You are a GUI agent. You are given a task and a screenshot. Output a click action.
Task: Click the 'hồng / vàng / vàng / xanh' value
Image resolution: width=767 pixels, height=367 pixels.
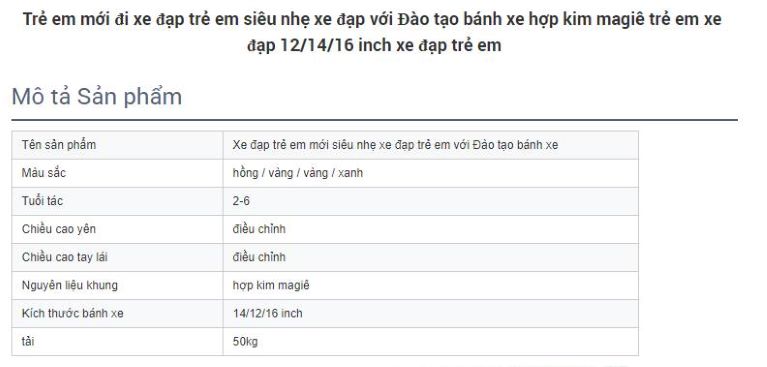click(x=297, y=173)
